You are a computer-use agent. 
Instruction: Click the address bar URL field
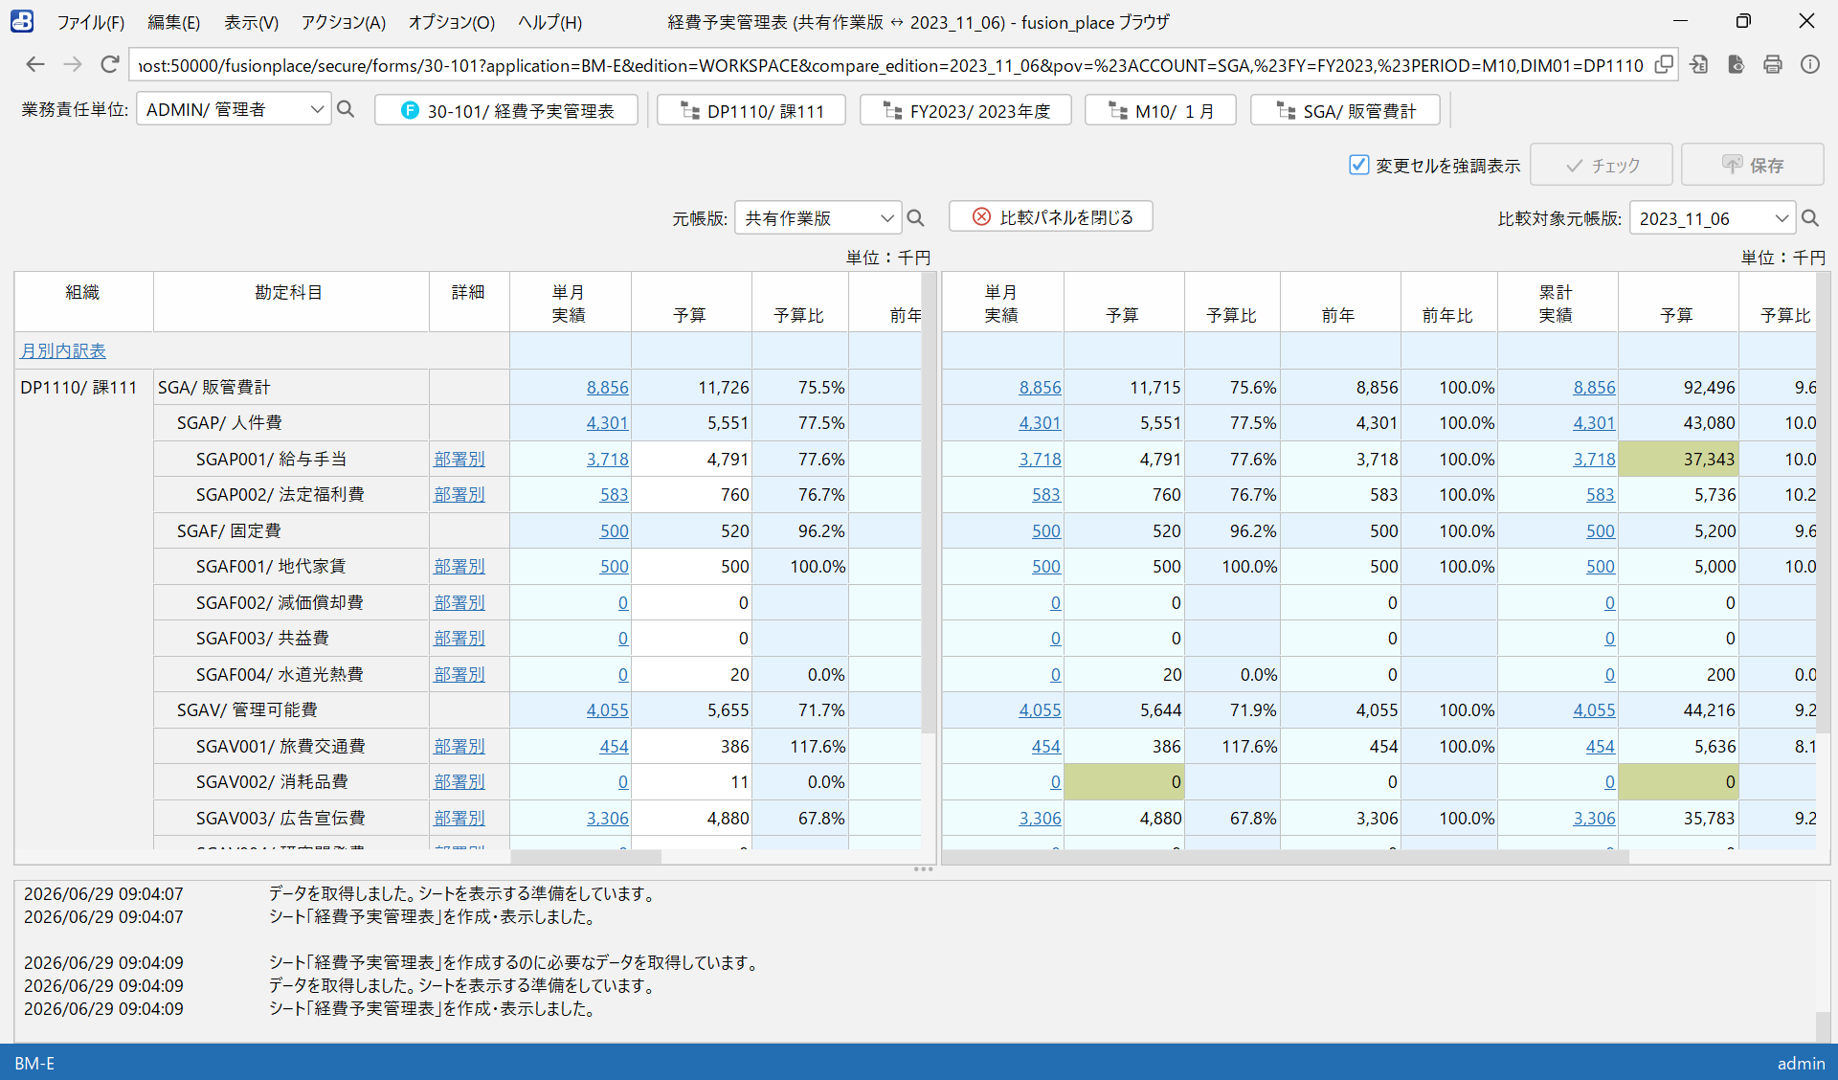click(x=891, y=65)
